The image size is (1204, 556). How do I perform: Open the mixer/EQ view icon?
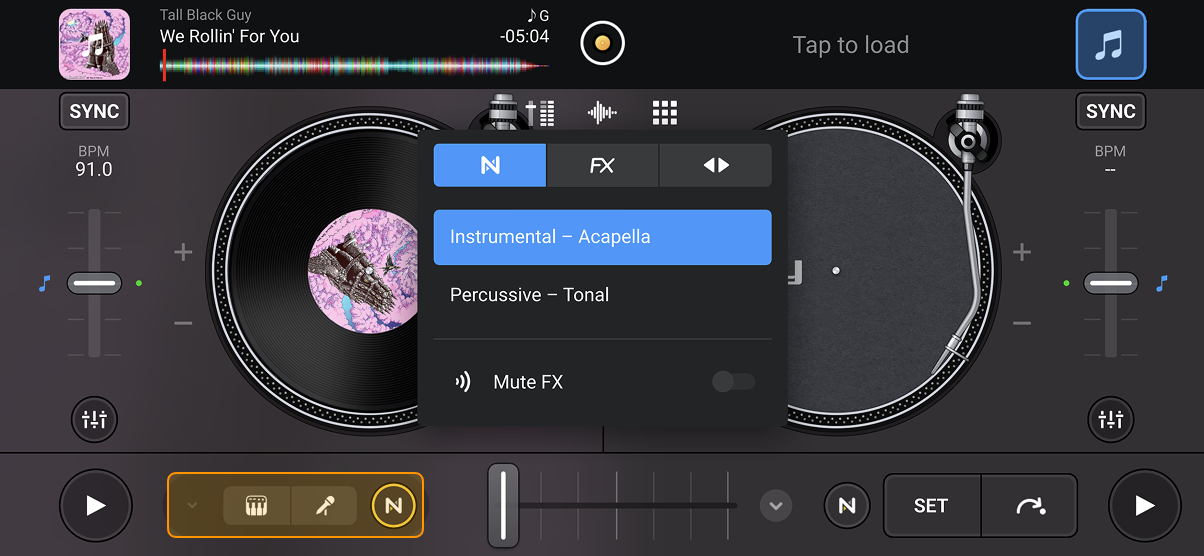coord(540,112)
